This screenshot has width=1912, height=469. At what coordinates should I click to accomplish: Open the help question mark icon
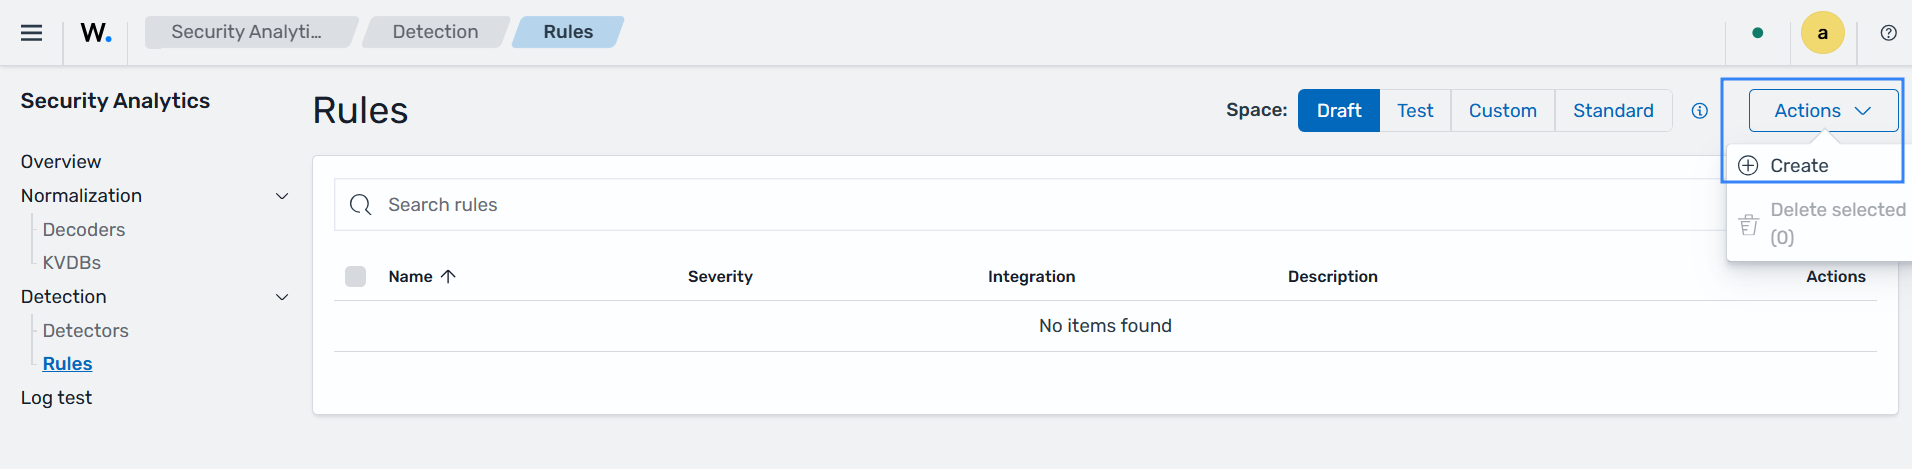coord(1889,33)
